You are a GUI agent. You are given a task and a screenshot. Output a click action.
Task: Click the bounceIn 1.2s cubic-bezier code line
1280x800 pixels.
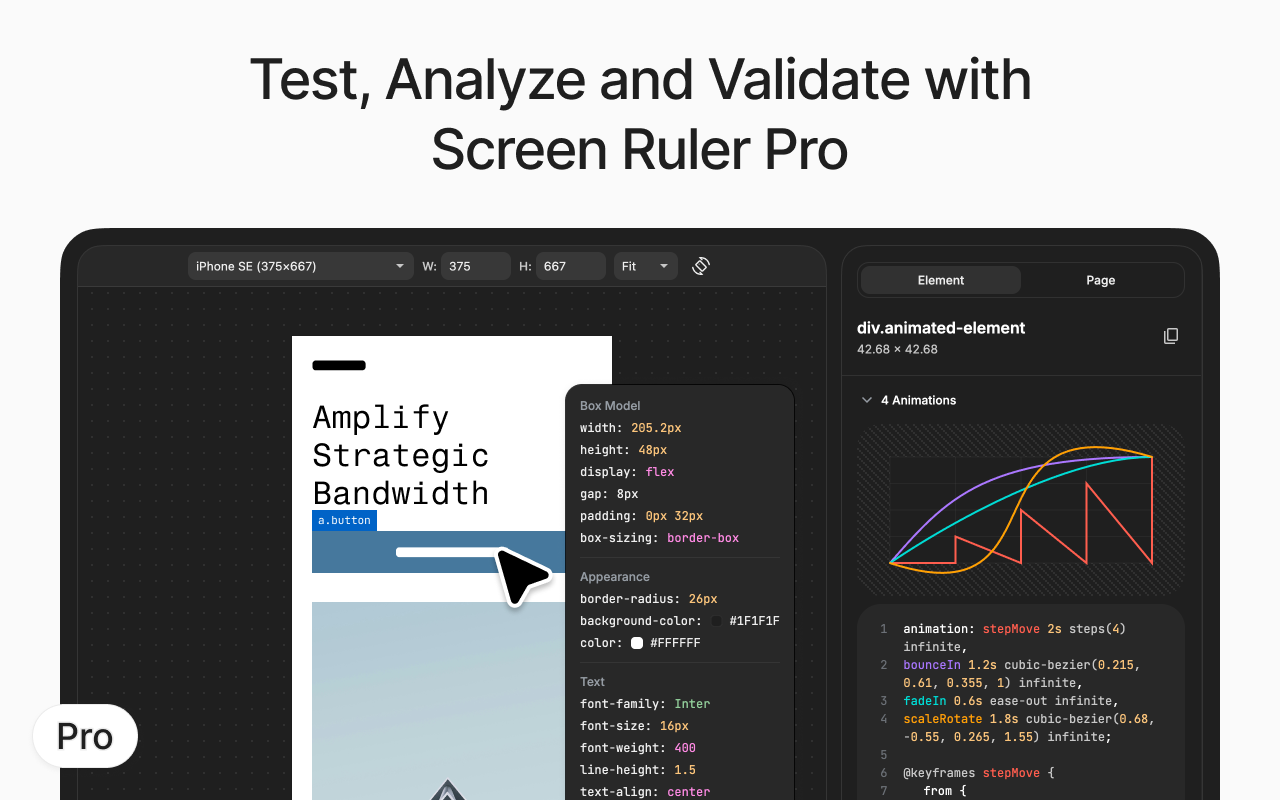coord(1022,674)
